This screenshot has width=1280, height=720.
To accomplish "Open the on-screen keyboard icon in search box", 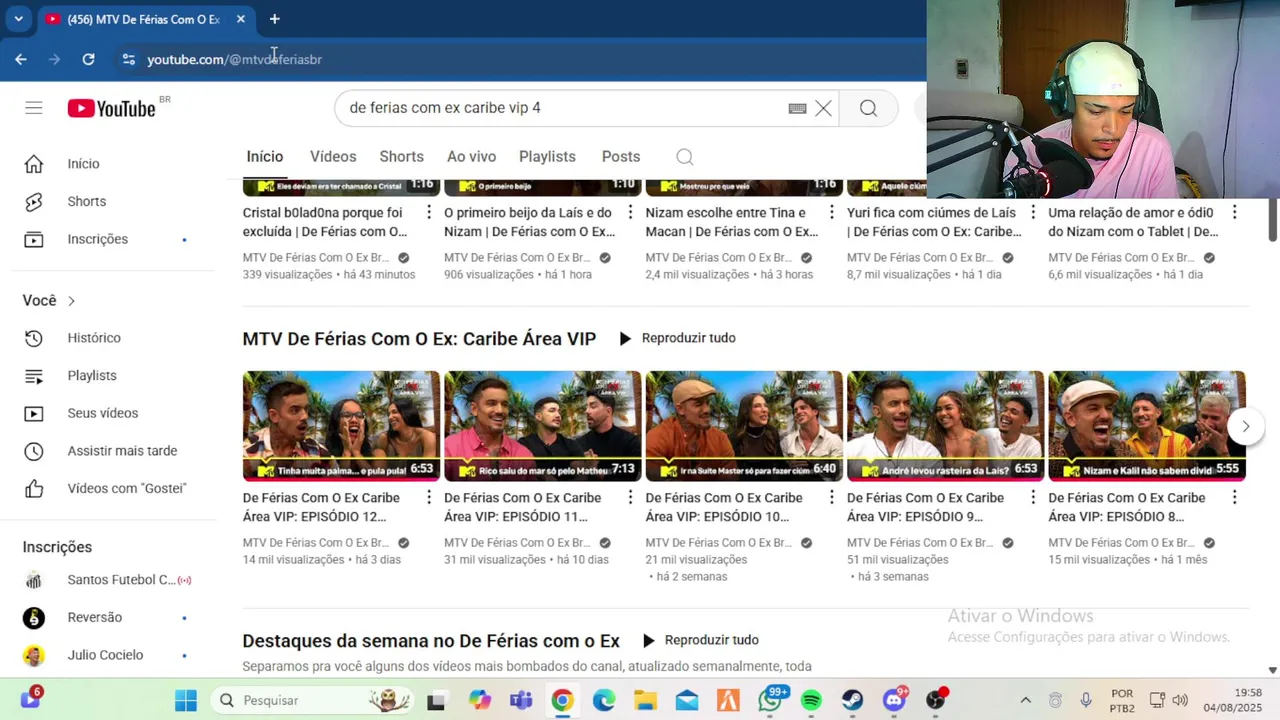I will [797, 108].
